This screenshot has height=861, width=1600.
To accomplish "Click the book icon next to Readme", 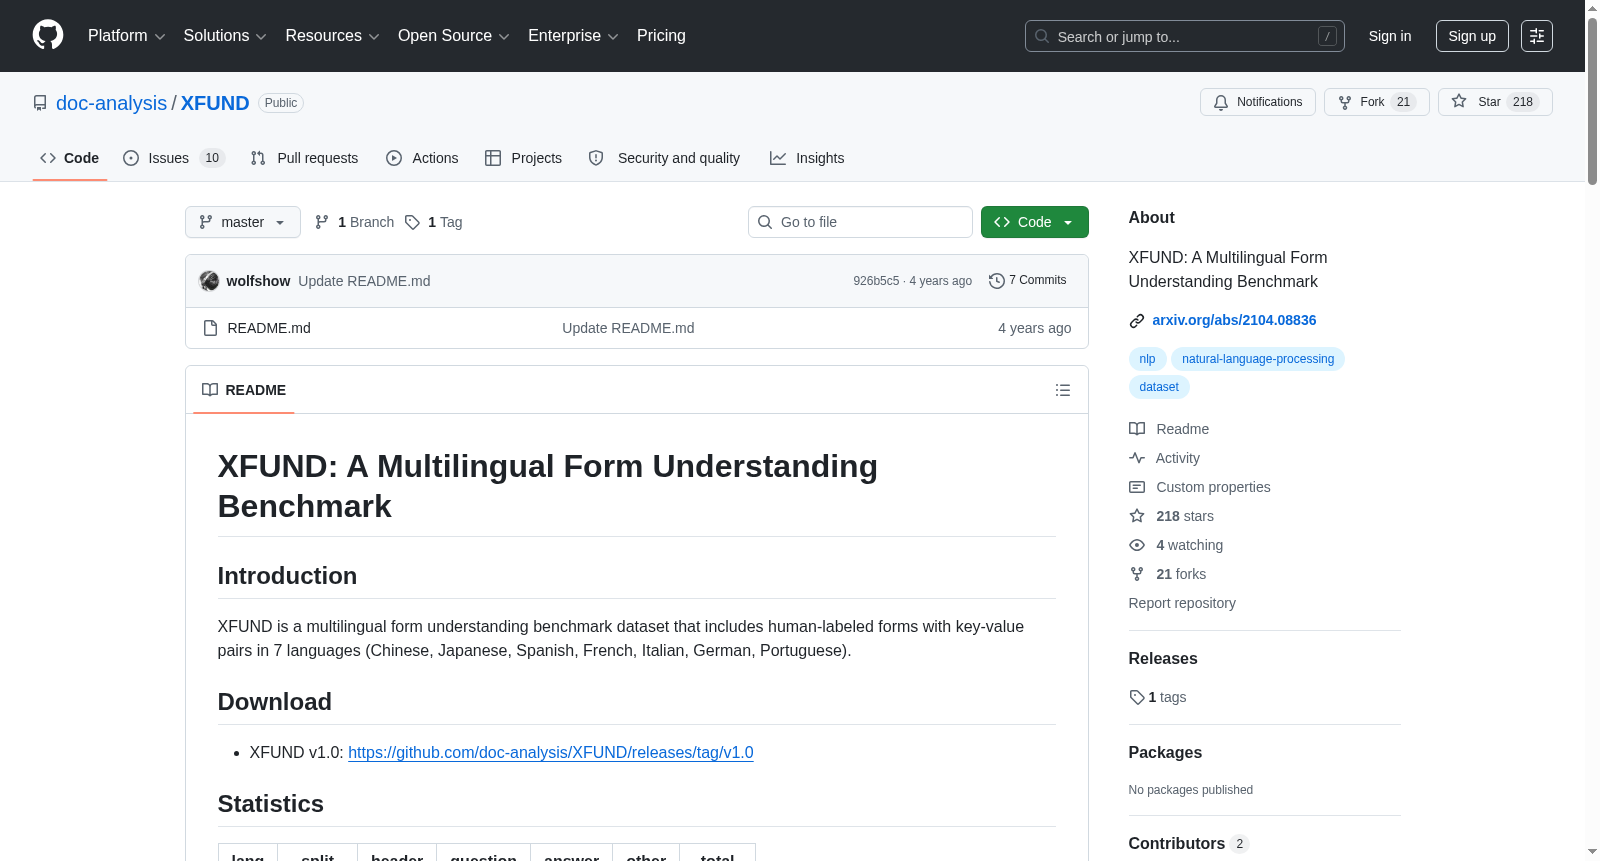I will click(x=1137, y=429).
